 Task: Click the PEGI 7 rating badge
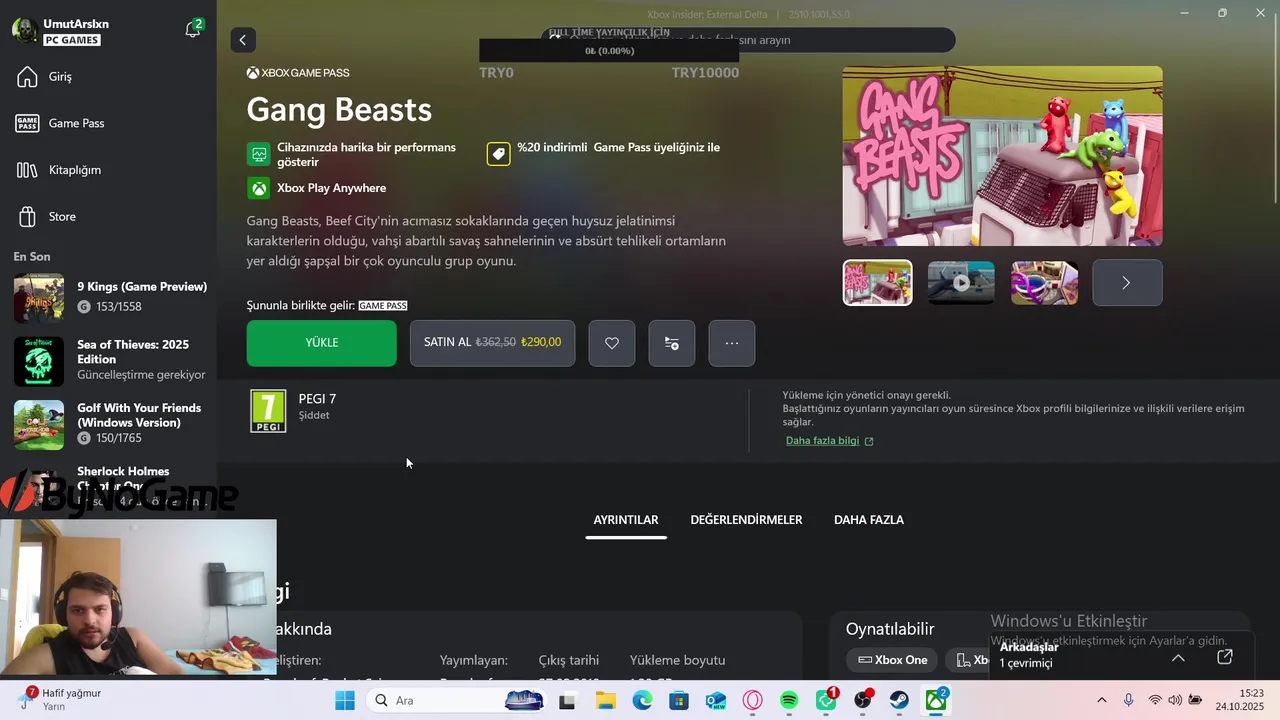tap(268, 411)
